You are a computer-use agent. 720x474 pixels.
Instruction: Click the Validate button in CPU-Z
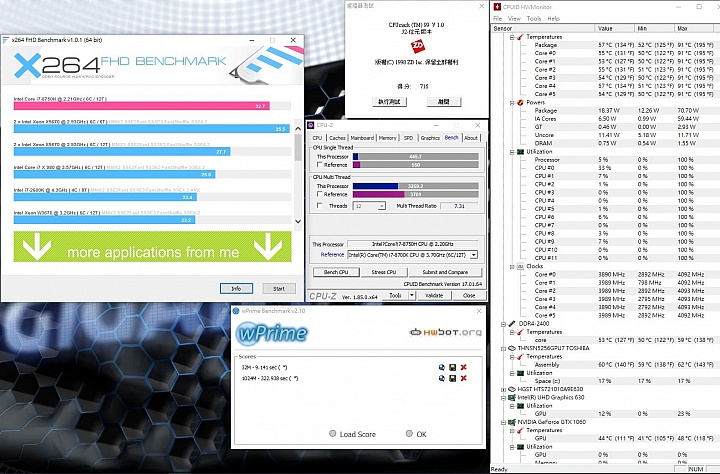[434, 295]
